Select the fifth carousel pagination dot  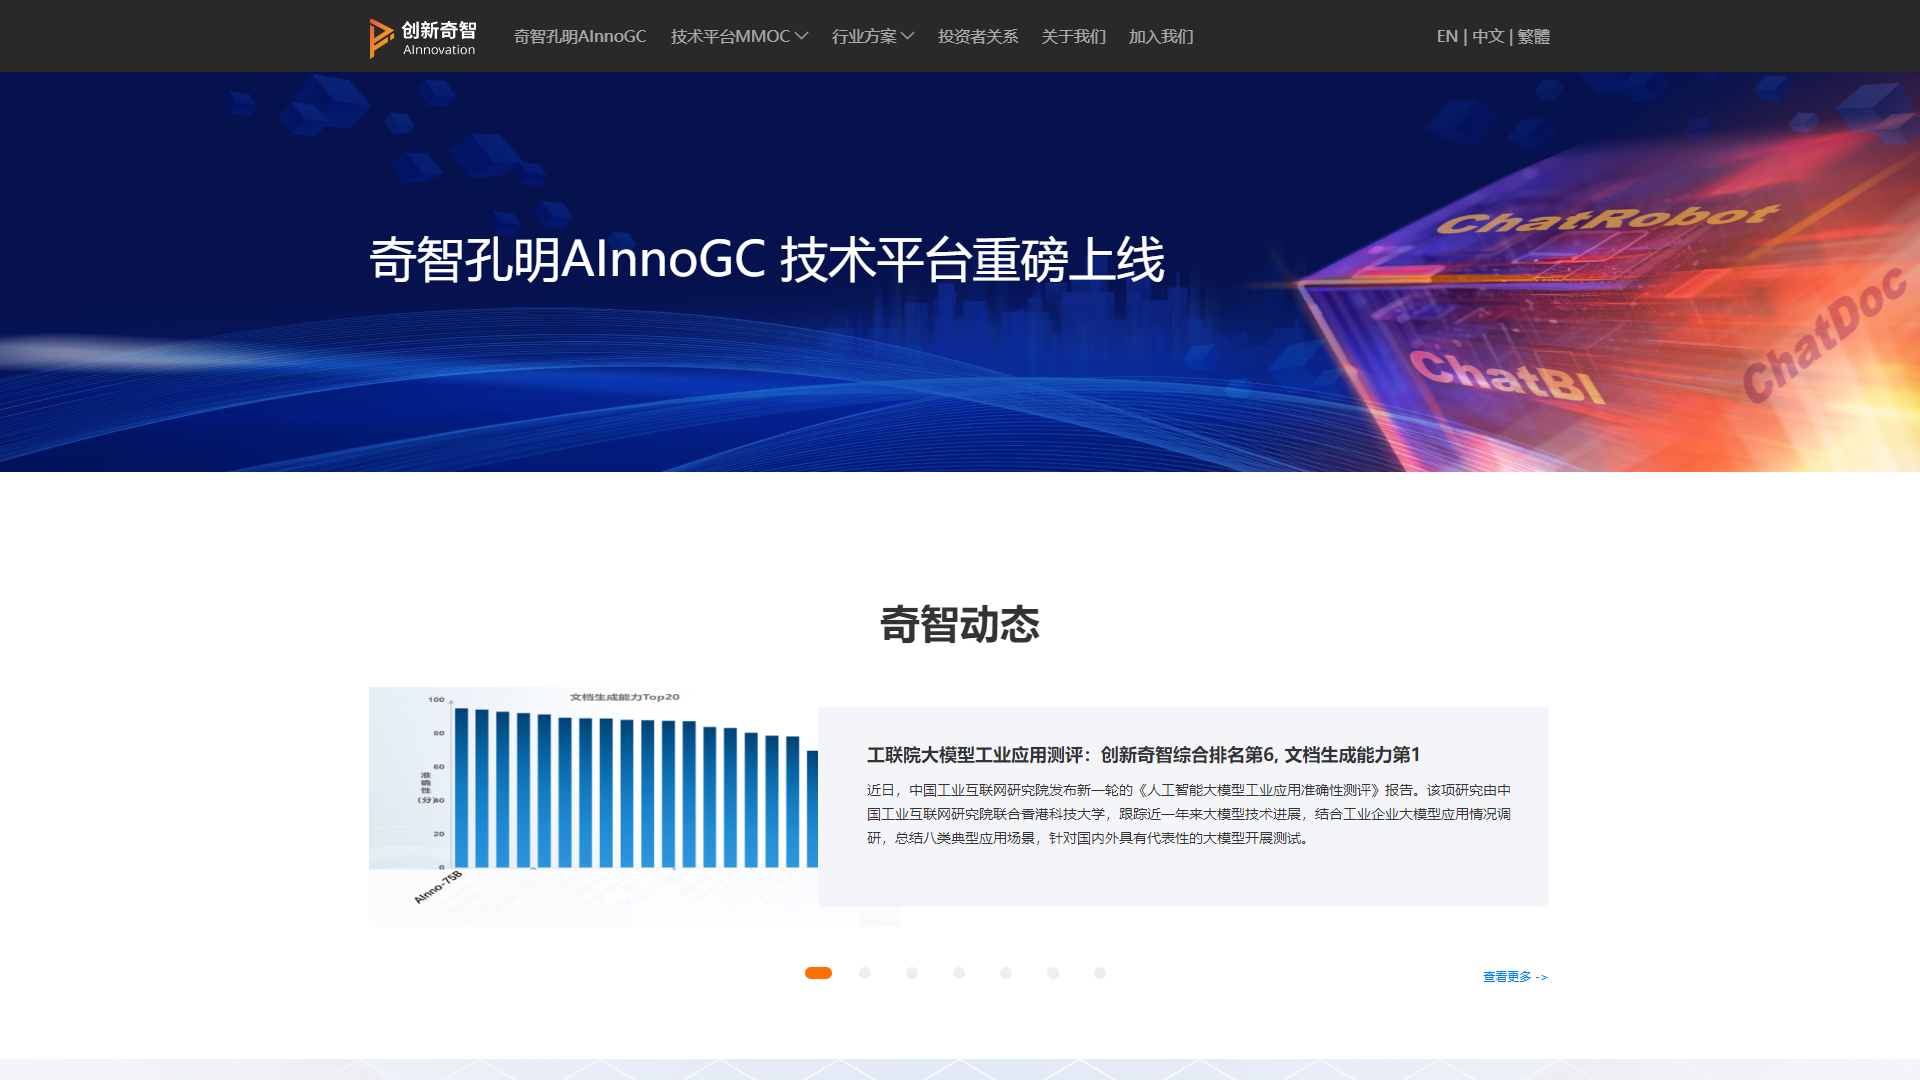(1006, 971)
